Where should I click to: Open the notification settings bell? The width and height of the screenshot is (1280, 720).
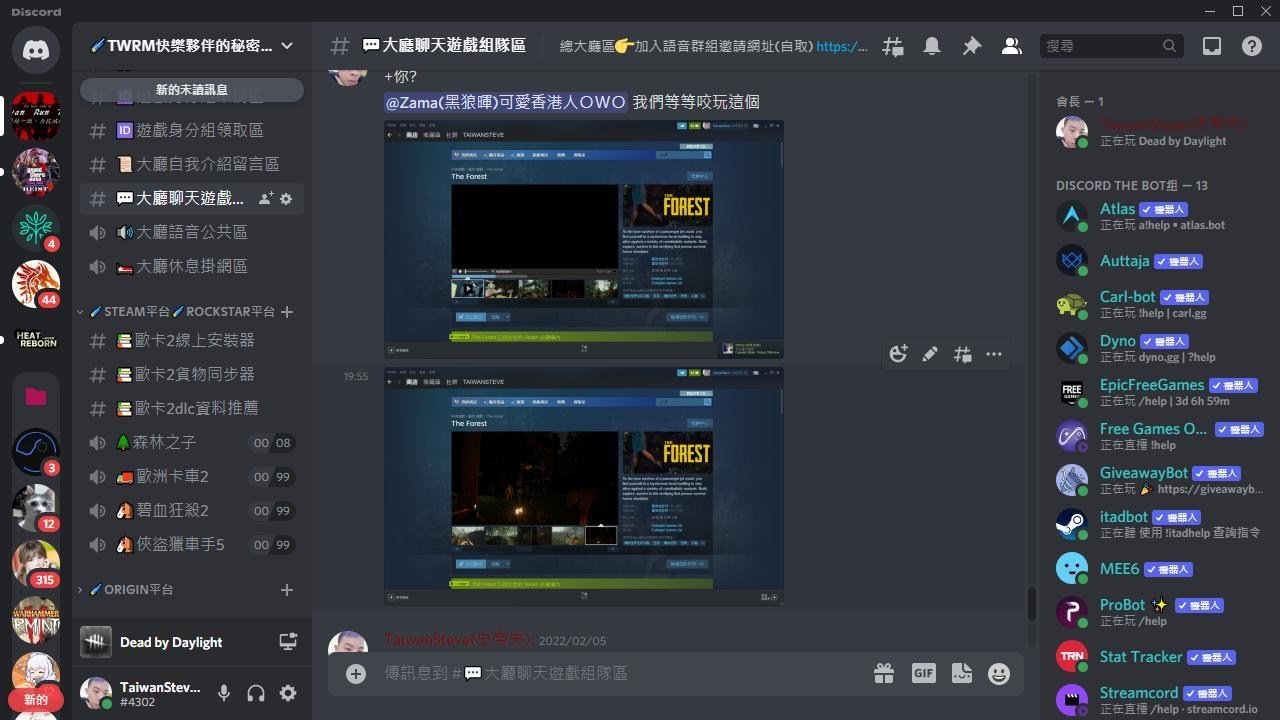pyautogui.click(x=930, y=46)
